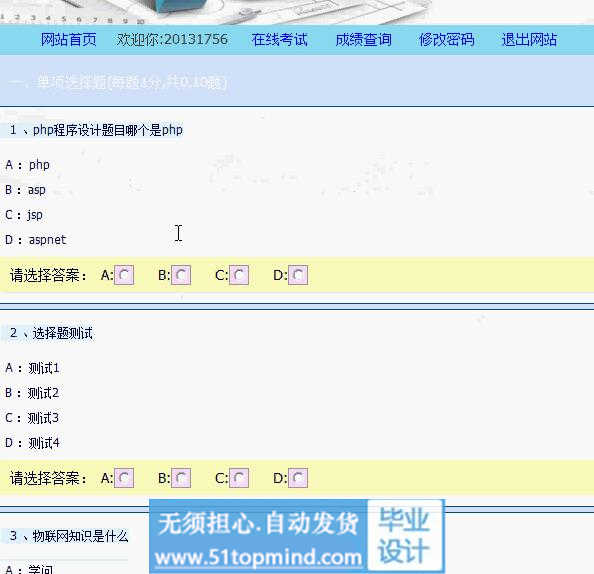Select radio C for question 2
The image size is (594, 574).
click(239, 478)
